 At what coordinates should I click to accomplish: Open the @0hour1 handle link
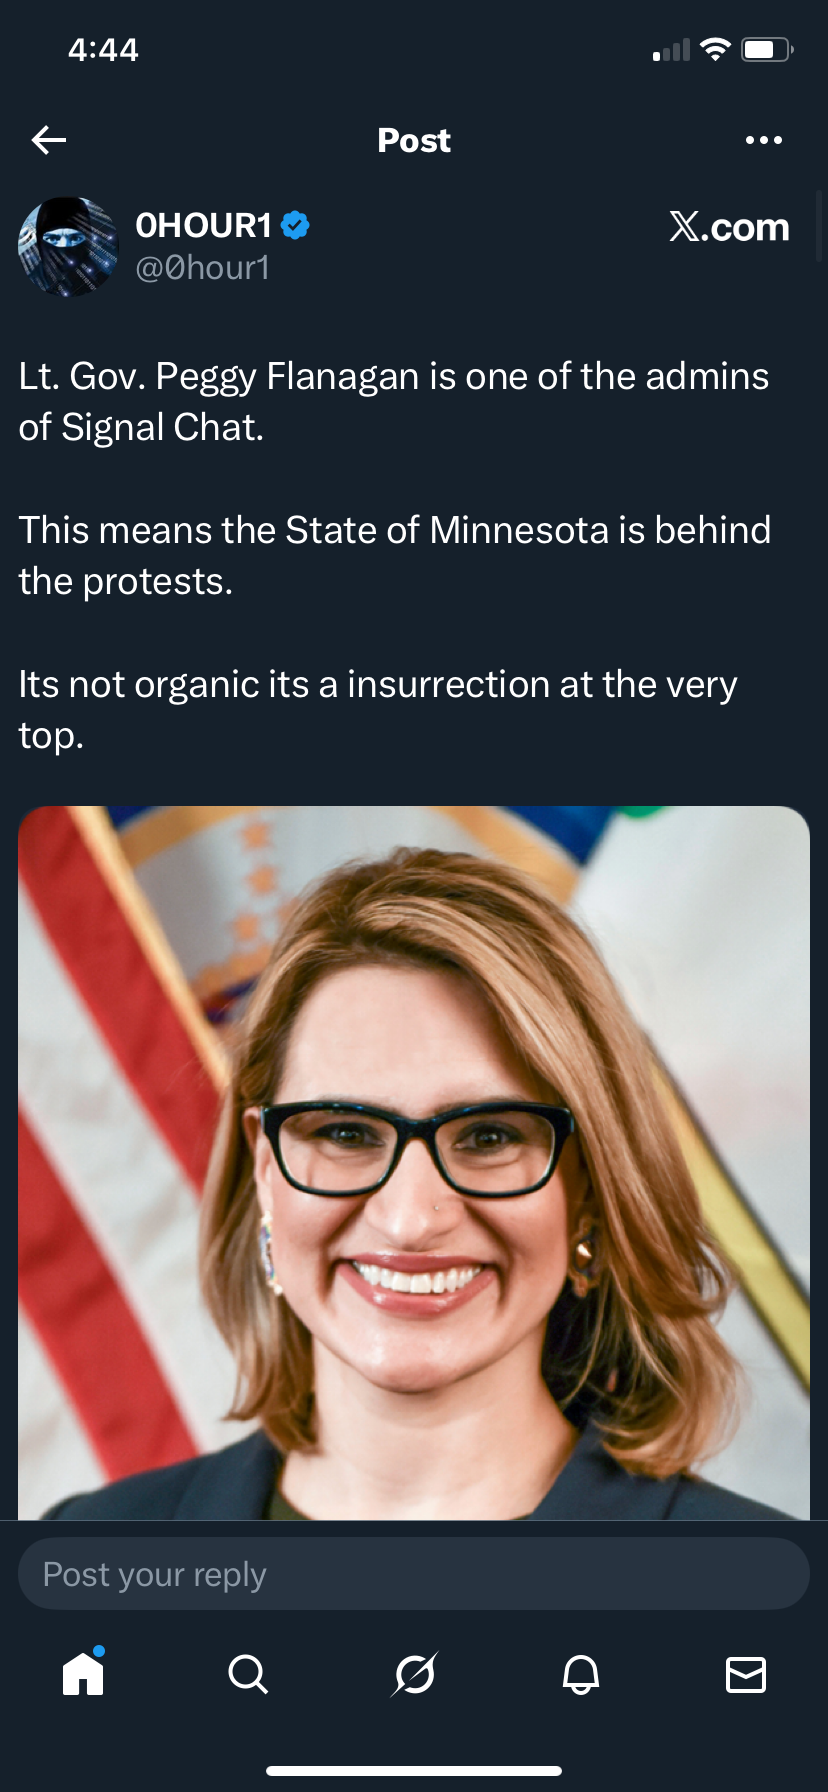click(203, 268)
